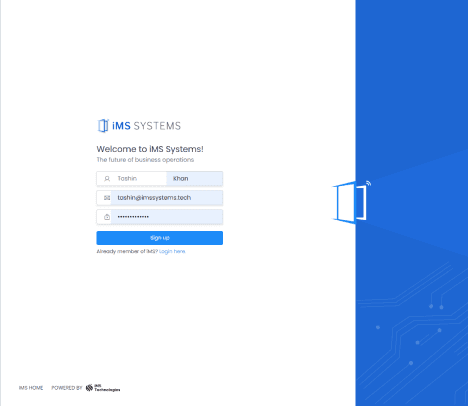468x406 pixels.
Task: Click the envelope icon beside email field
Action: point(107,198)
